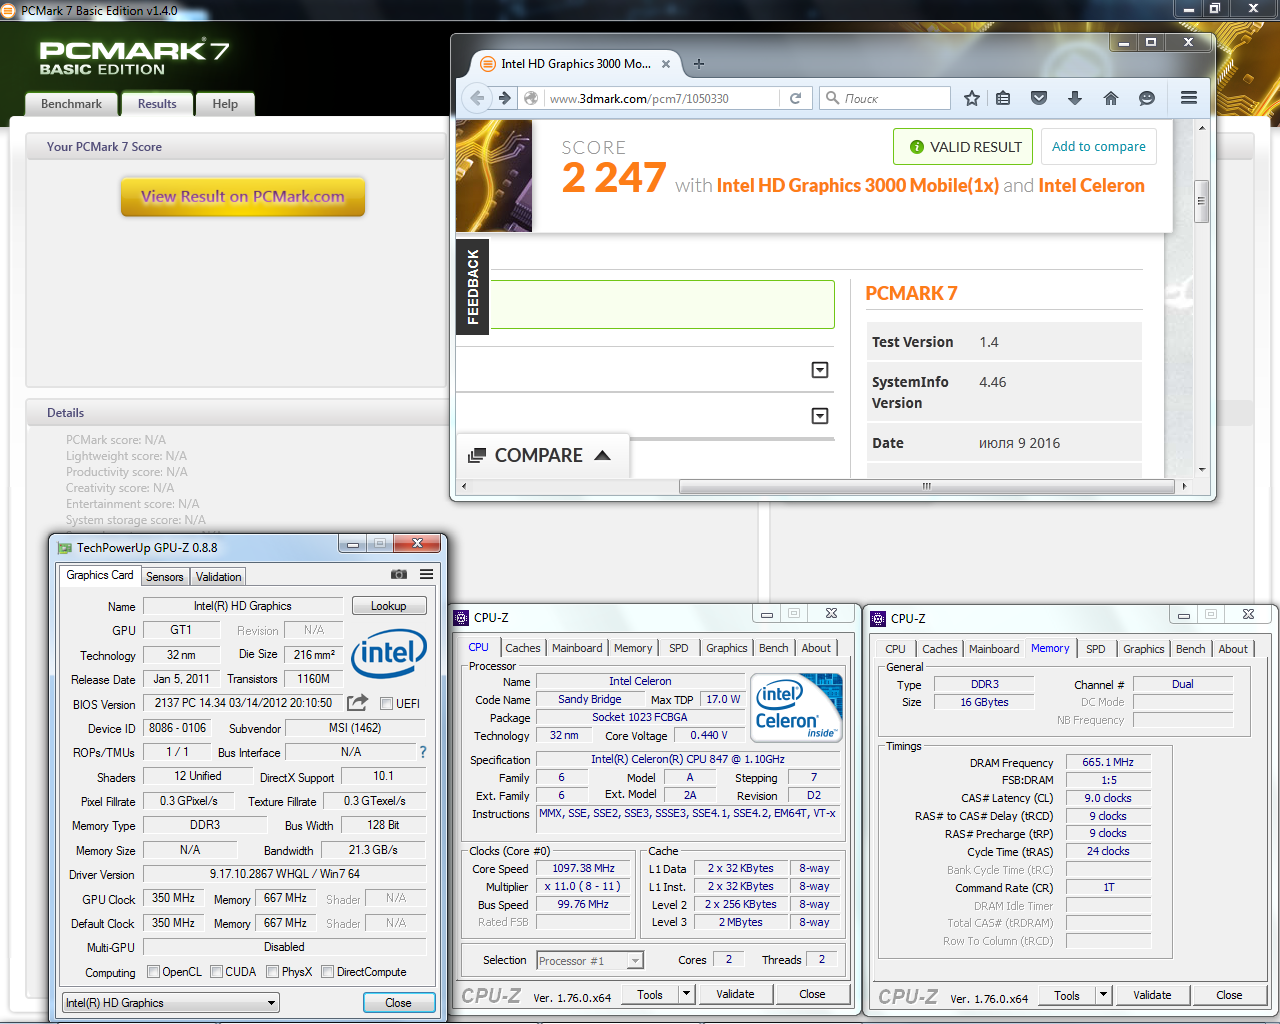
Task: Toggle the PhysX checkbox
Action: pos(272,972)
